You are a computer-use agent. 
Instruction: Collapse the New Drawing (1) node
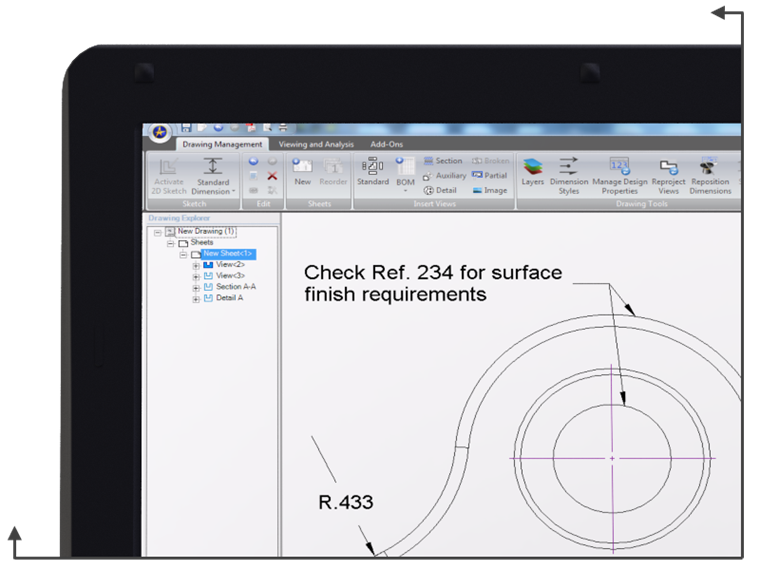tap(157, 233)
